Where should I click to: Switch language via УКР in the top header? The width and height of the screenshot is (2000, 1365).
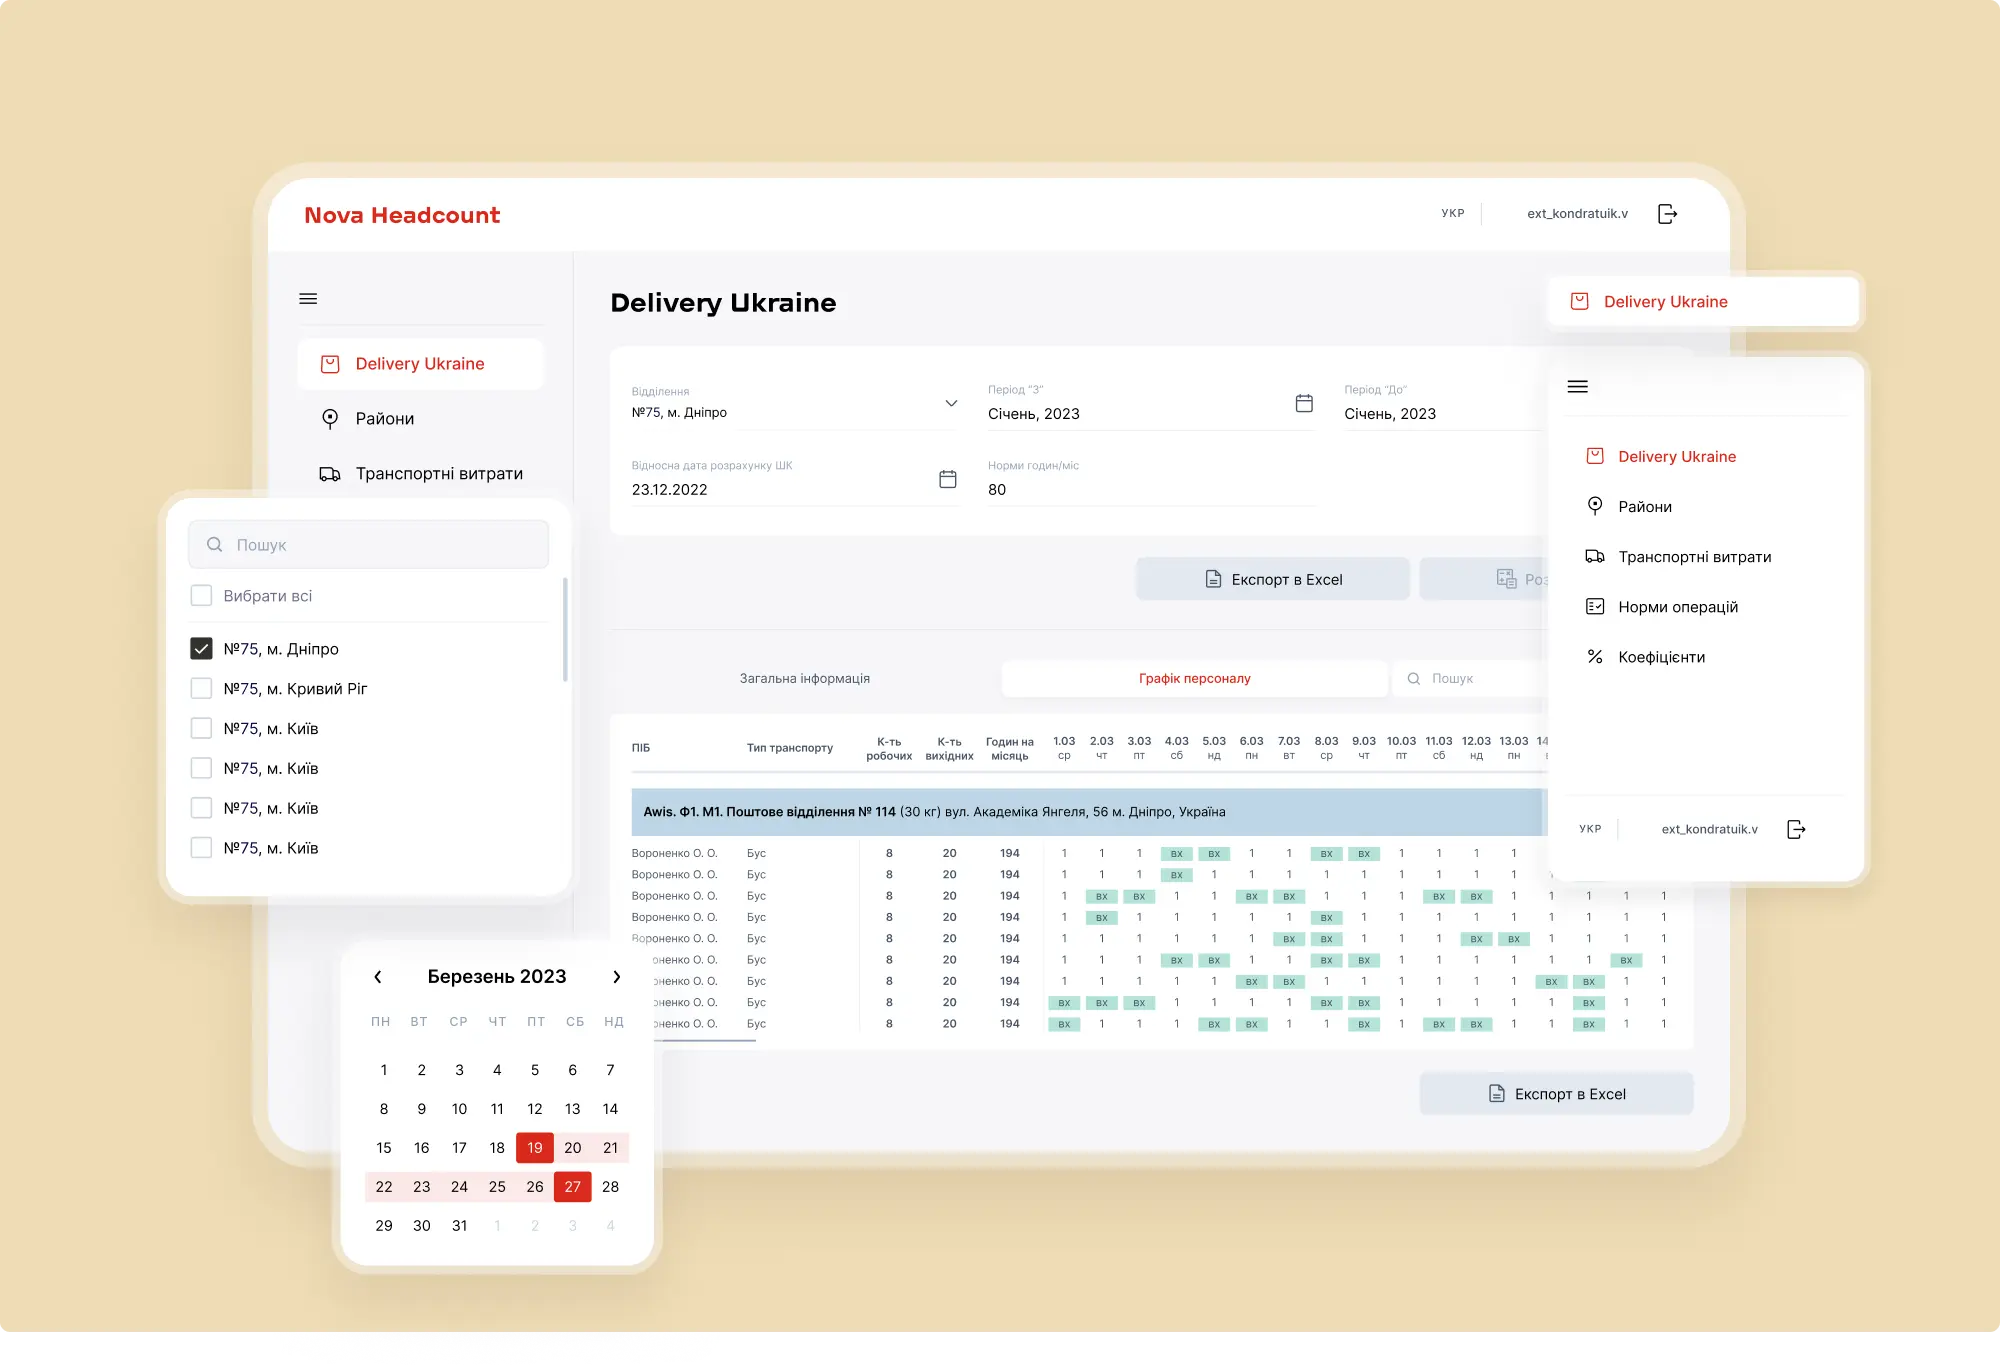[x=1452, y=213]
